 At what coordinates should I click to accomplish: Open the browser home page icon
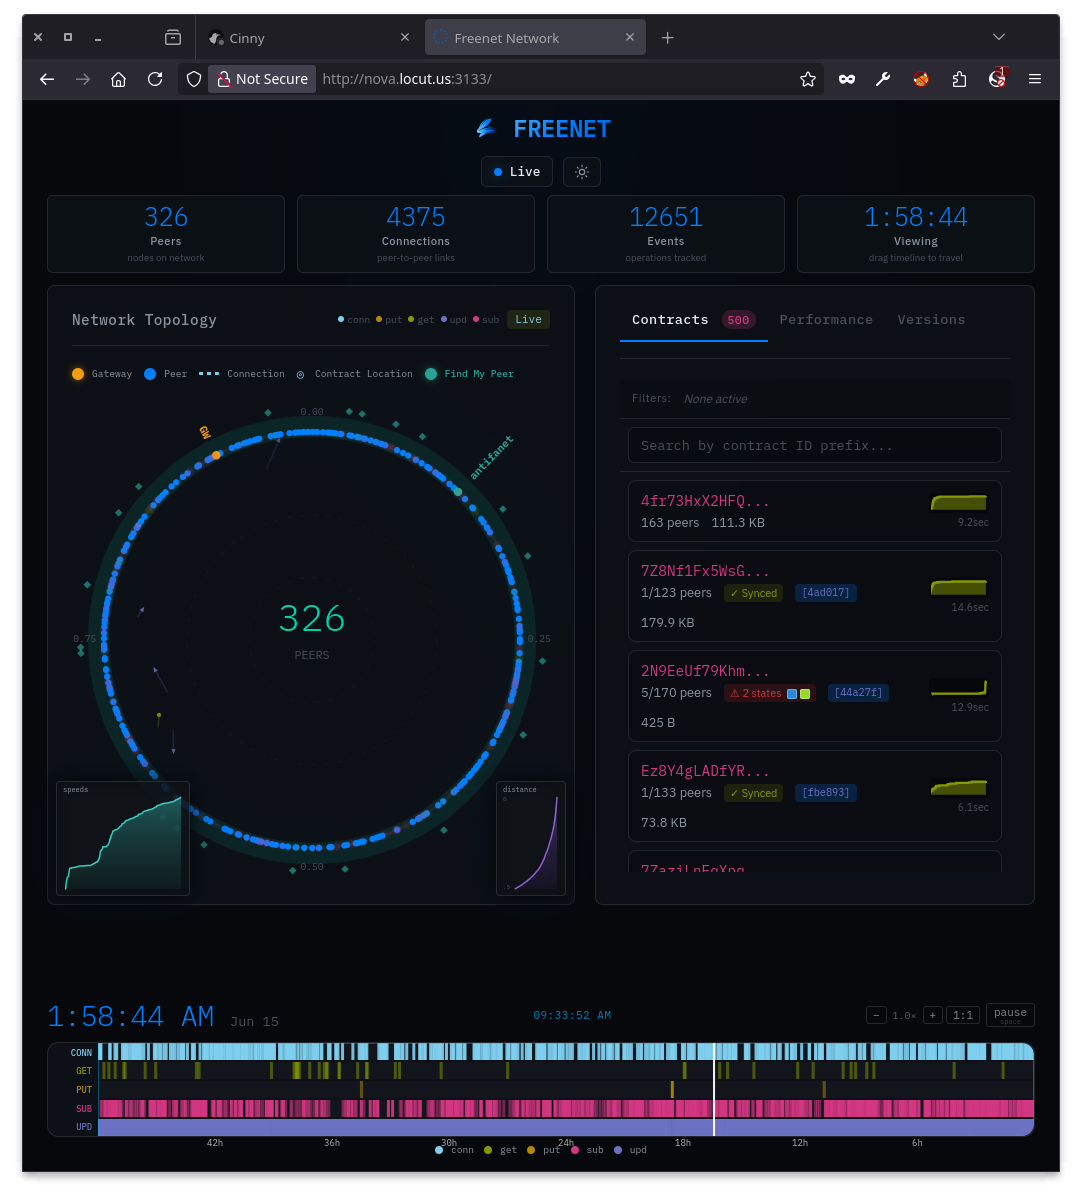point(118,79)
